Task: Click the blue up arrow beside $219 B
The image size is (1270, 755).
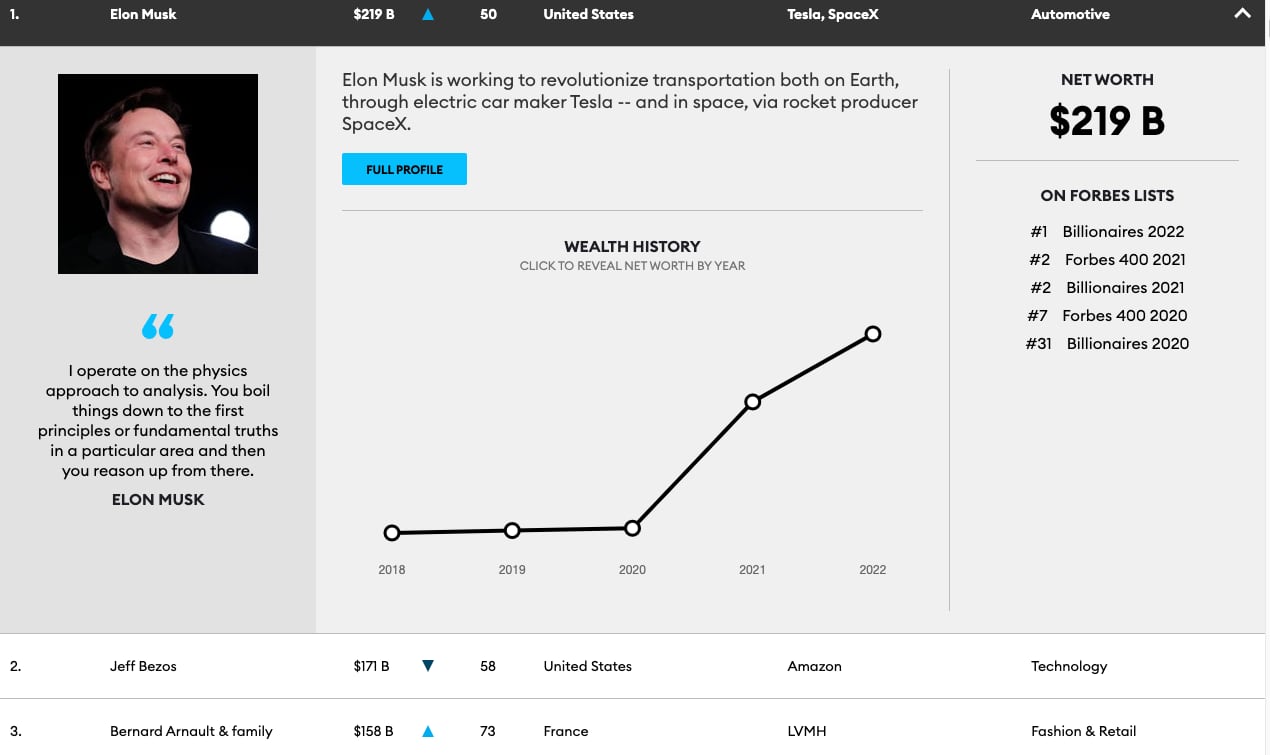Action: [x=428, y=15]
